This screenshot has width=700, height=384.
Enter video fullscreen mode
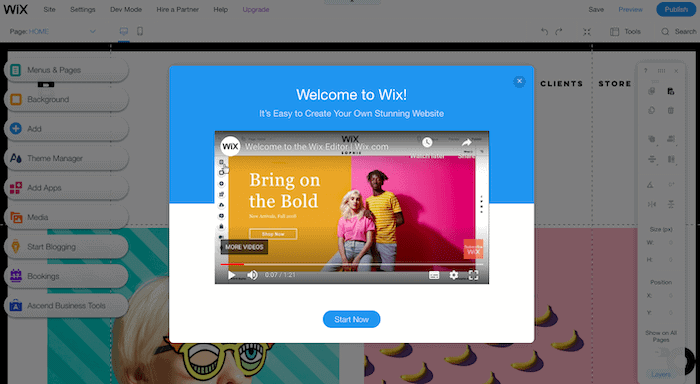[473, 275]
